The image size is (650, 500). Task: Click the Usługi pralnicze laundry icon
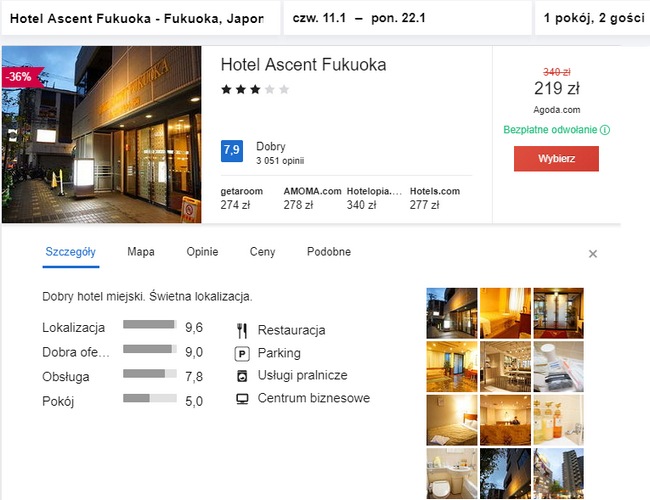pyautogui.click(x=241, y=376)
